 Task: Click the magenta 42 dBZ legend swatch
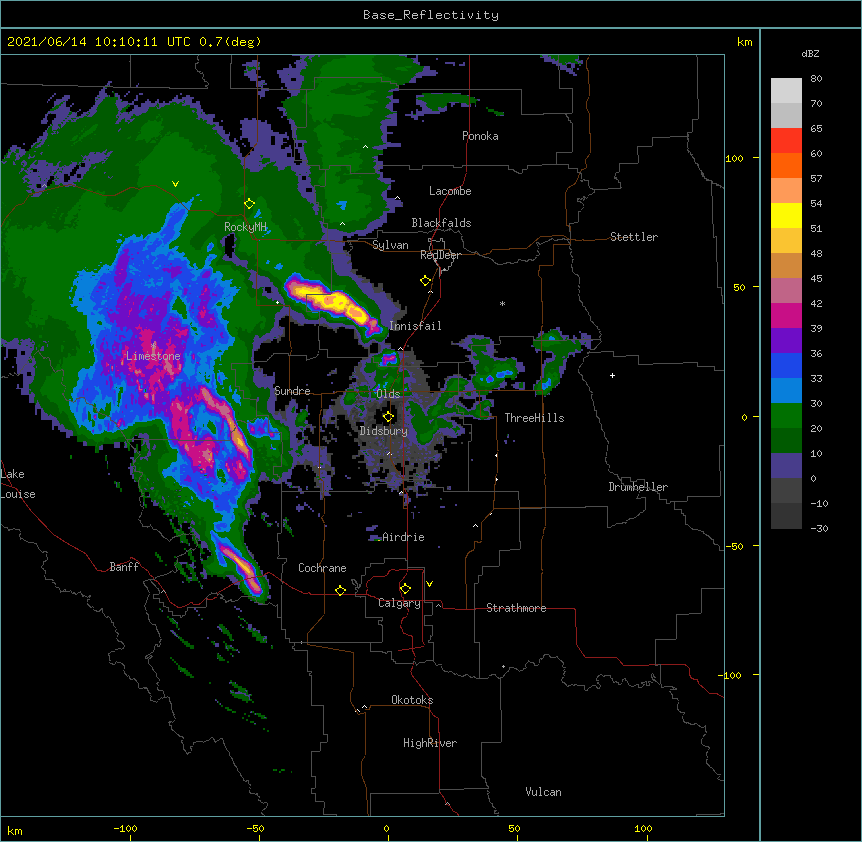[x=786, y=315]
